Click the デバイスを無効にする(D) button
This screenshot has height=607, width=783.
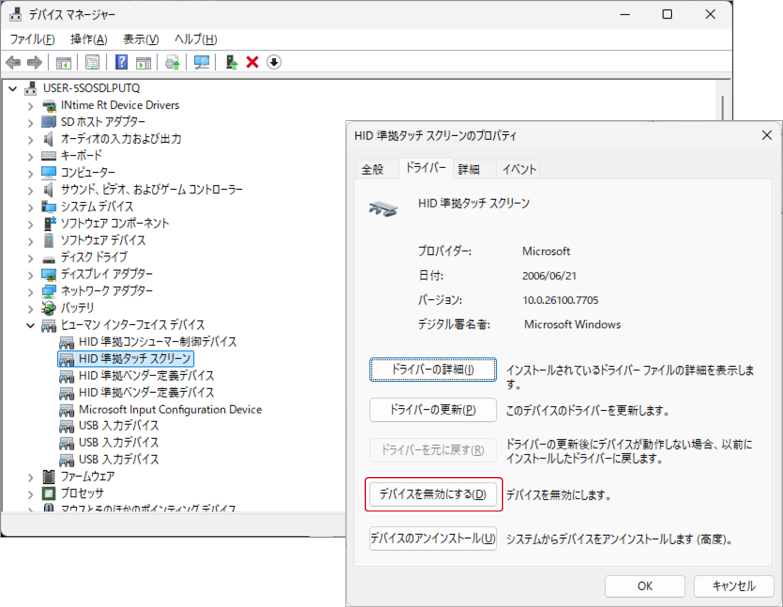click(433, 494)
